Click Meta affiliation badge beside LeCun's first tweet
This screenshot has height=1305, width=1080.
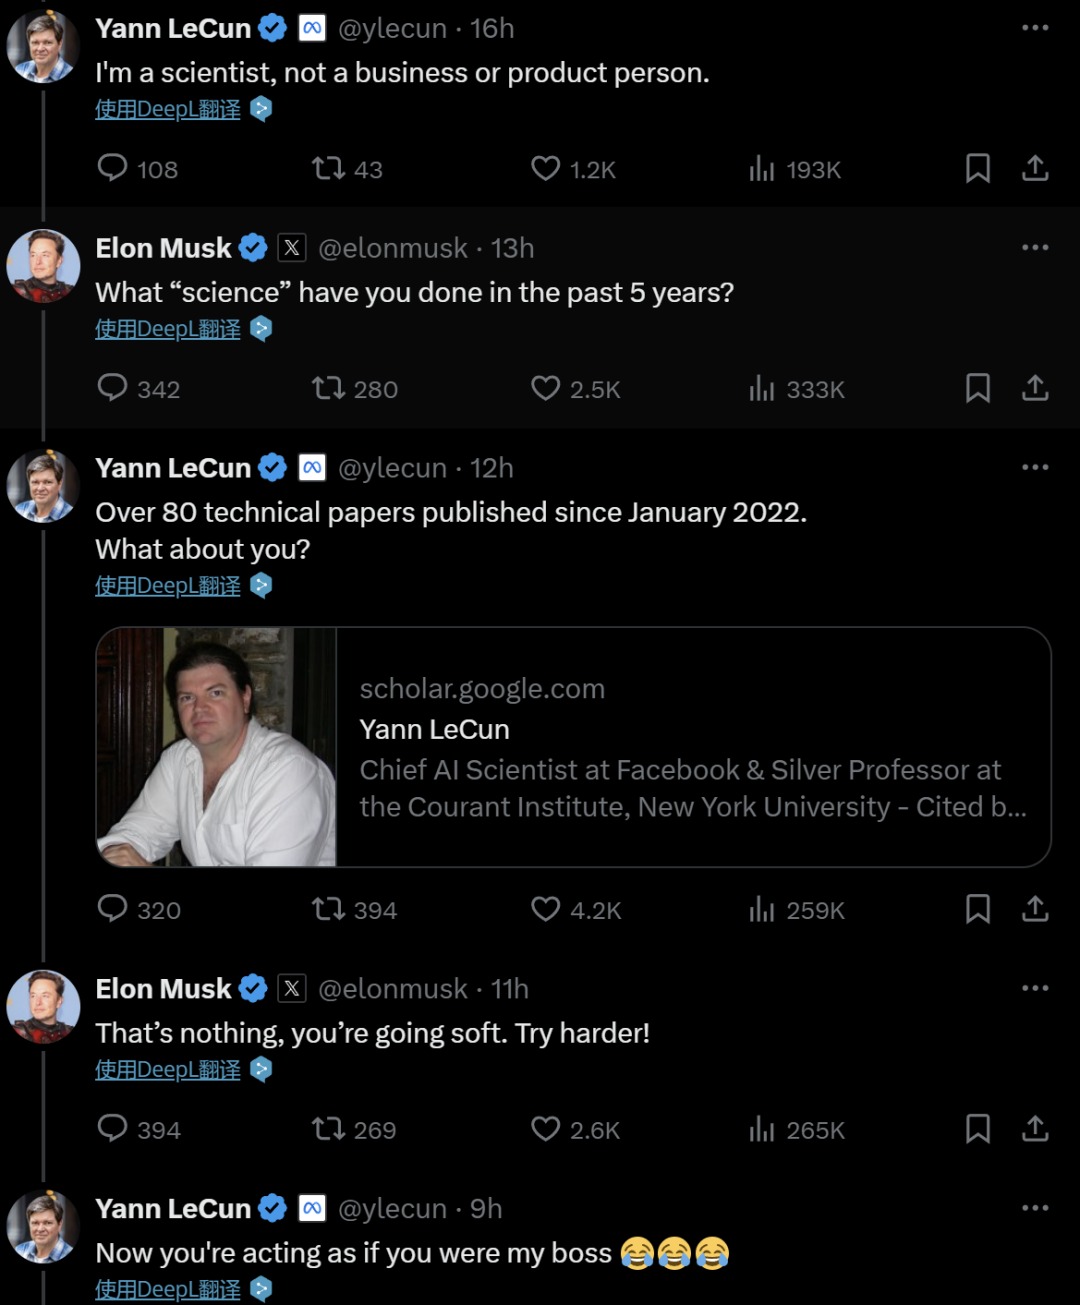(x=312, y=28)
